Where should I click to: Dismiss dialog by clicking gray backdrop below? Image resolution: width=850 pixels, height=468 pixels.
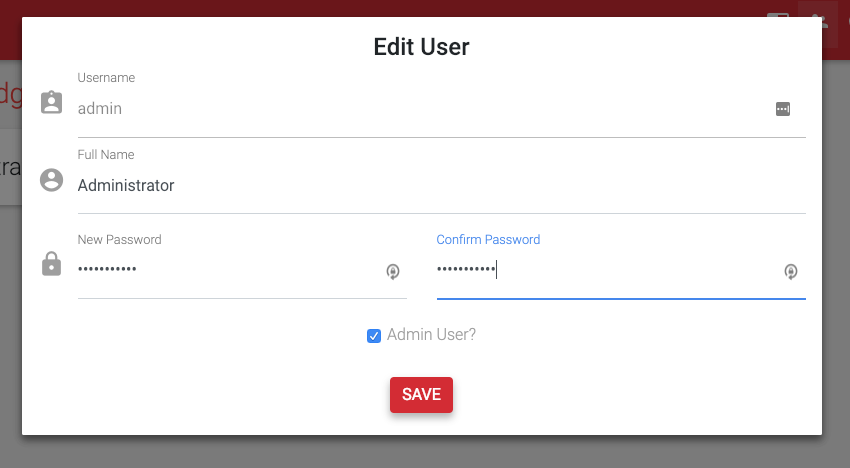coord(422,452)
